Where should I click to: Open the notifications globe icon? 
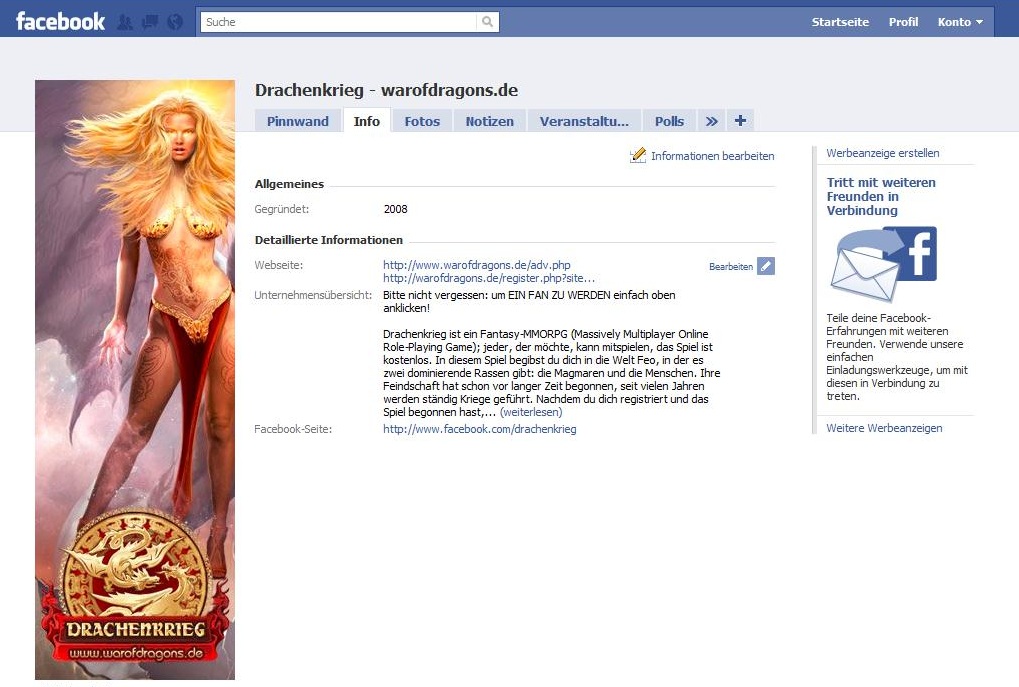(x=175, y=22)
